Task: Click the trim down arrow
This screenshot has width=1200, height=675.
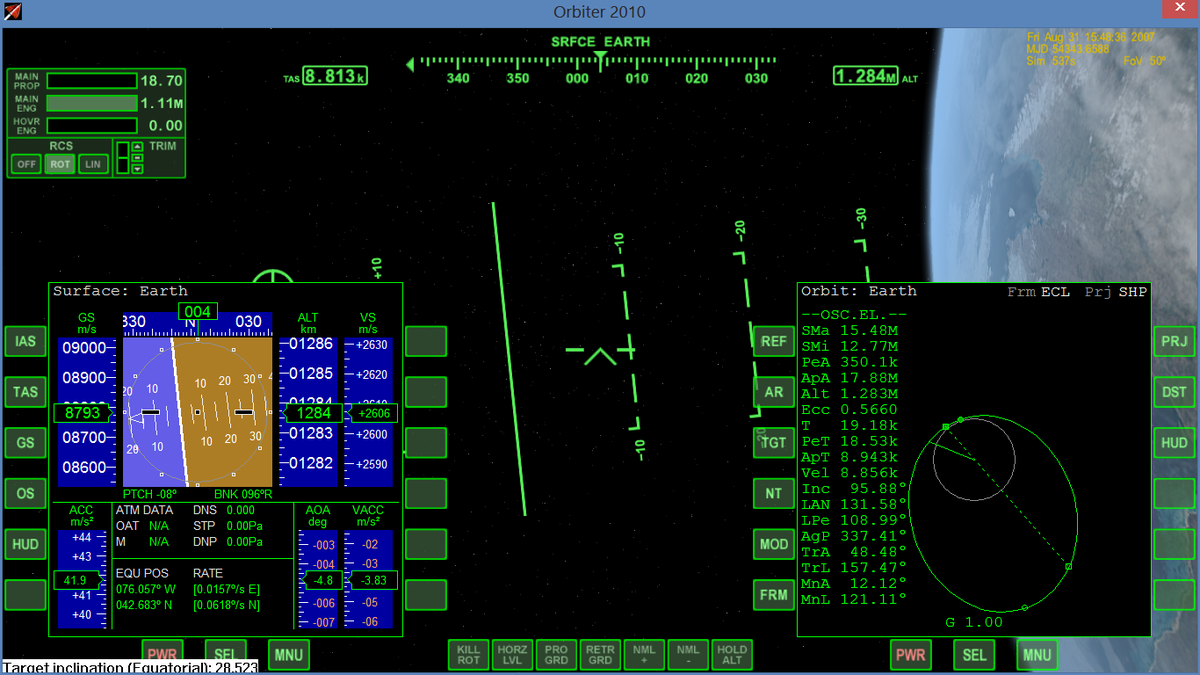Action: click(x=137, y=168)
